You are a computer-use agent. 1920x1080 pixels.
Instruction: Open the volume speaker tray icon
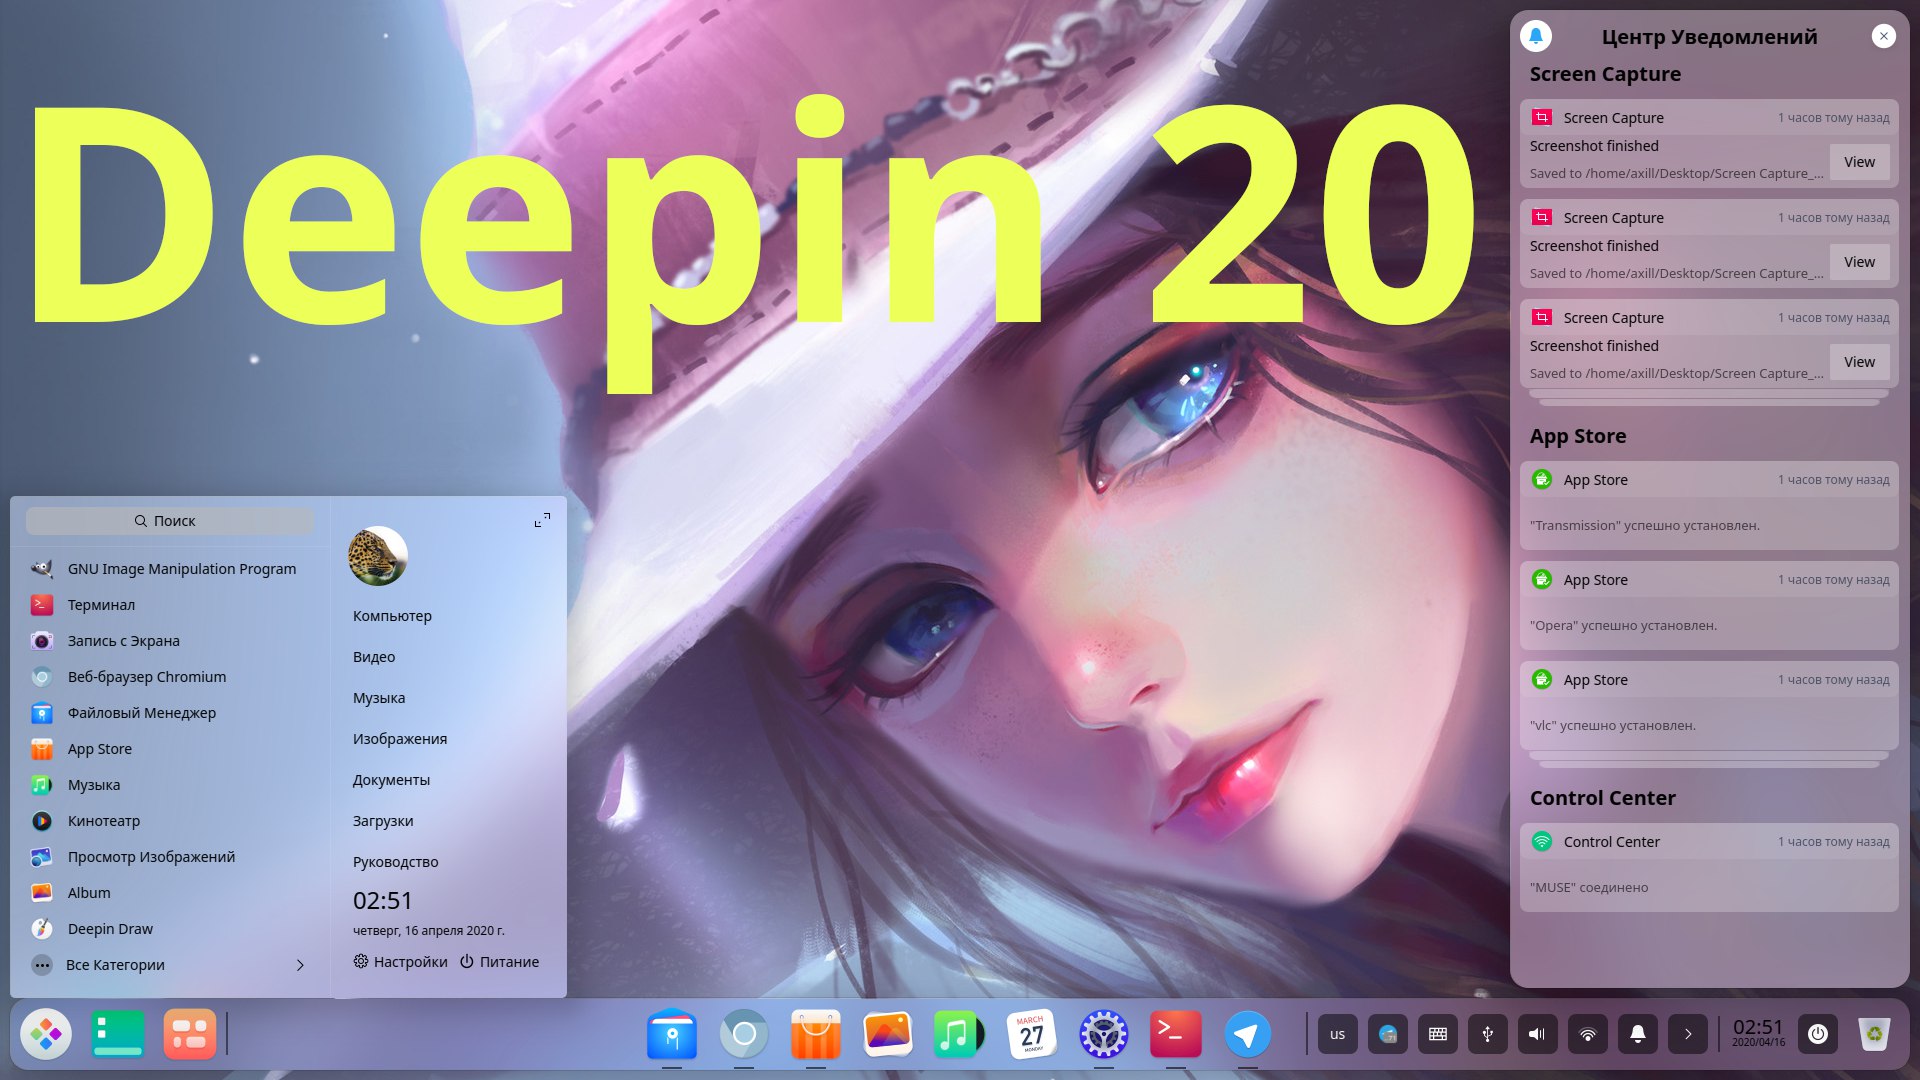1538,1034
